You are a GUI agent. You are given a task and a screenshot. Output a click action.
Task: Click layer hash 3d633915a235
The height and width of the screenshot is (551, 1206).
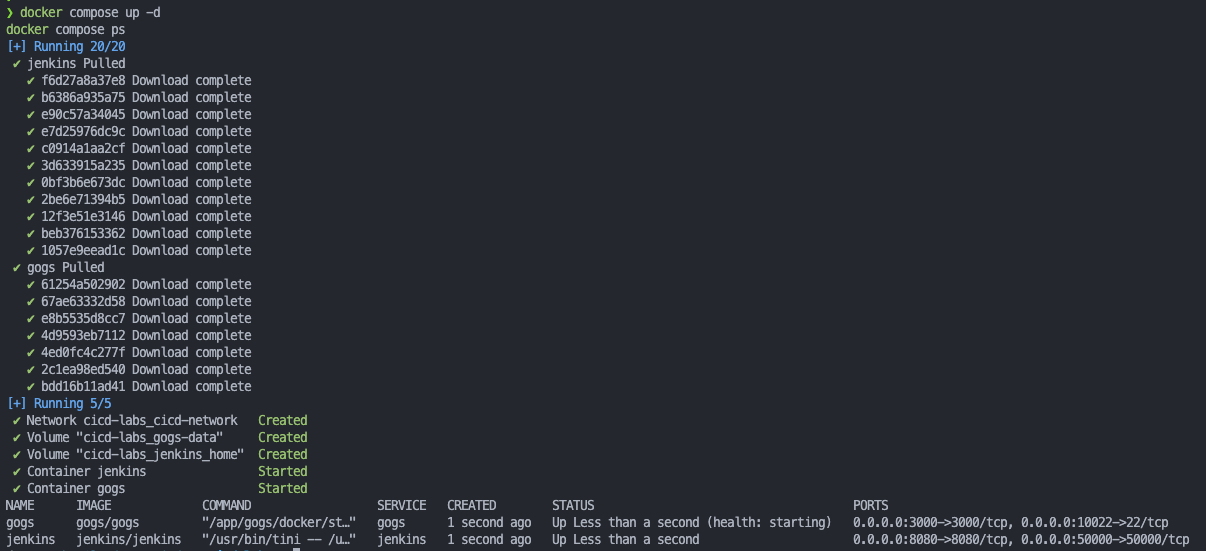point(83,165)
